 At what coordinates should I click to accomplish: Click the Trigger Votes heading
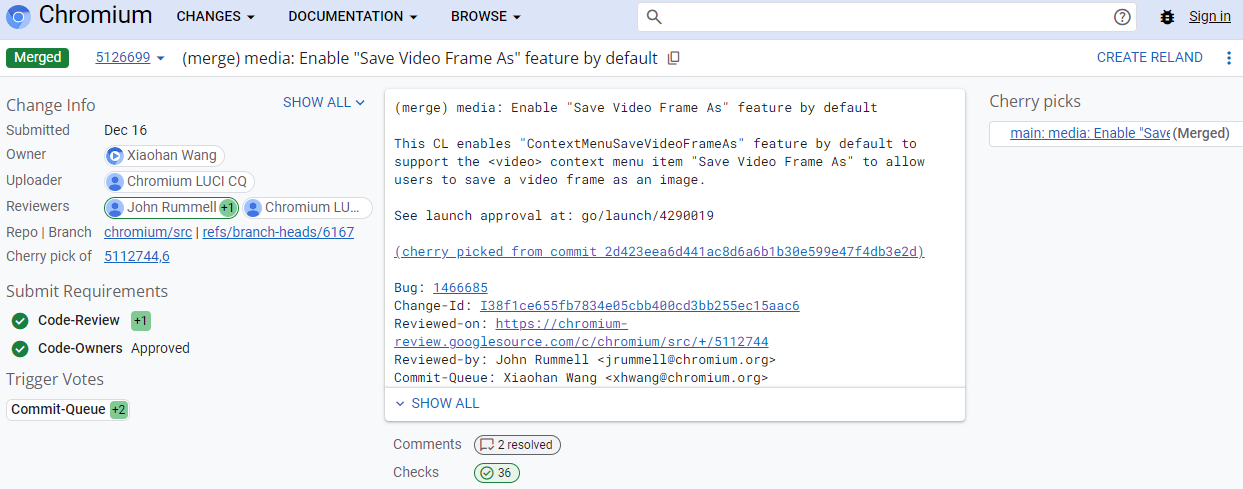[55, 379]
